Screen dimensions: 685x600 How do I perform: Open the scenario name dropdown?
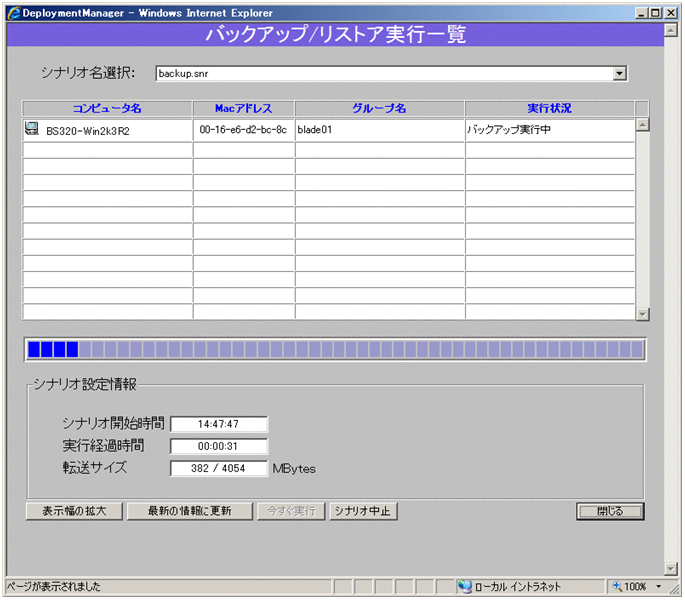pyautogui.click(x=619, y=73)
